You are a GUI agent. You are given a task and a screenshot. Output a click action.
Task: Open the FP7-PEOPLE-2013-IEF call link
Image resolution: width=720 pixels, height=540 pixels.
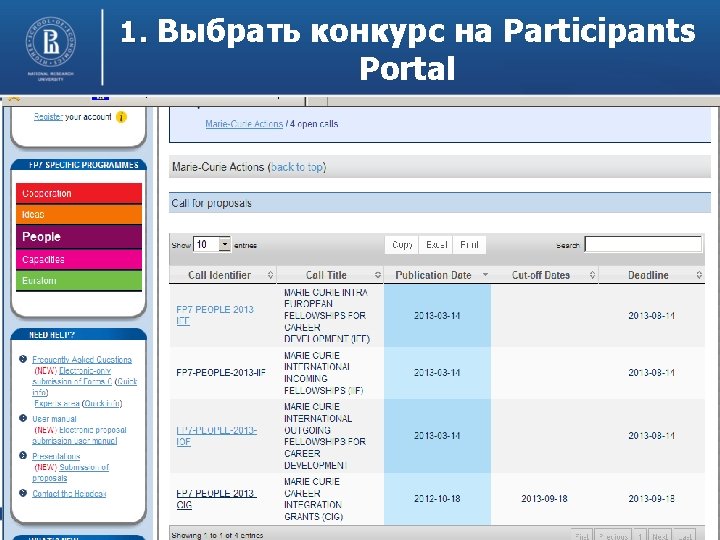[215, 315]
